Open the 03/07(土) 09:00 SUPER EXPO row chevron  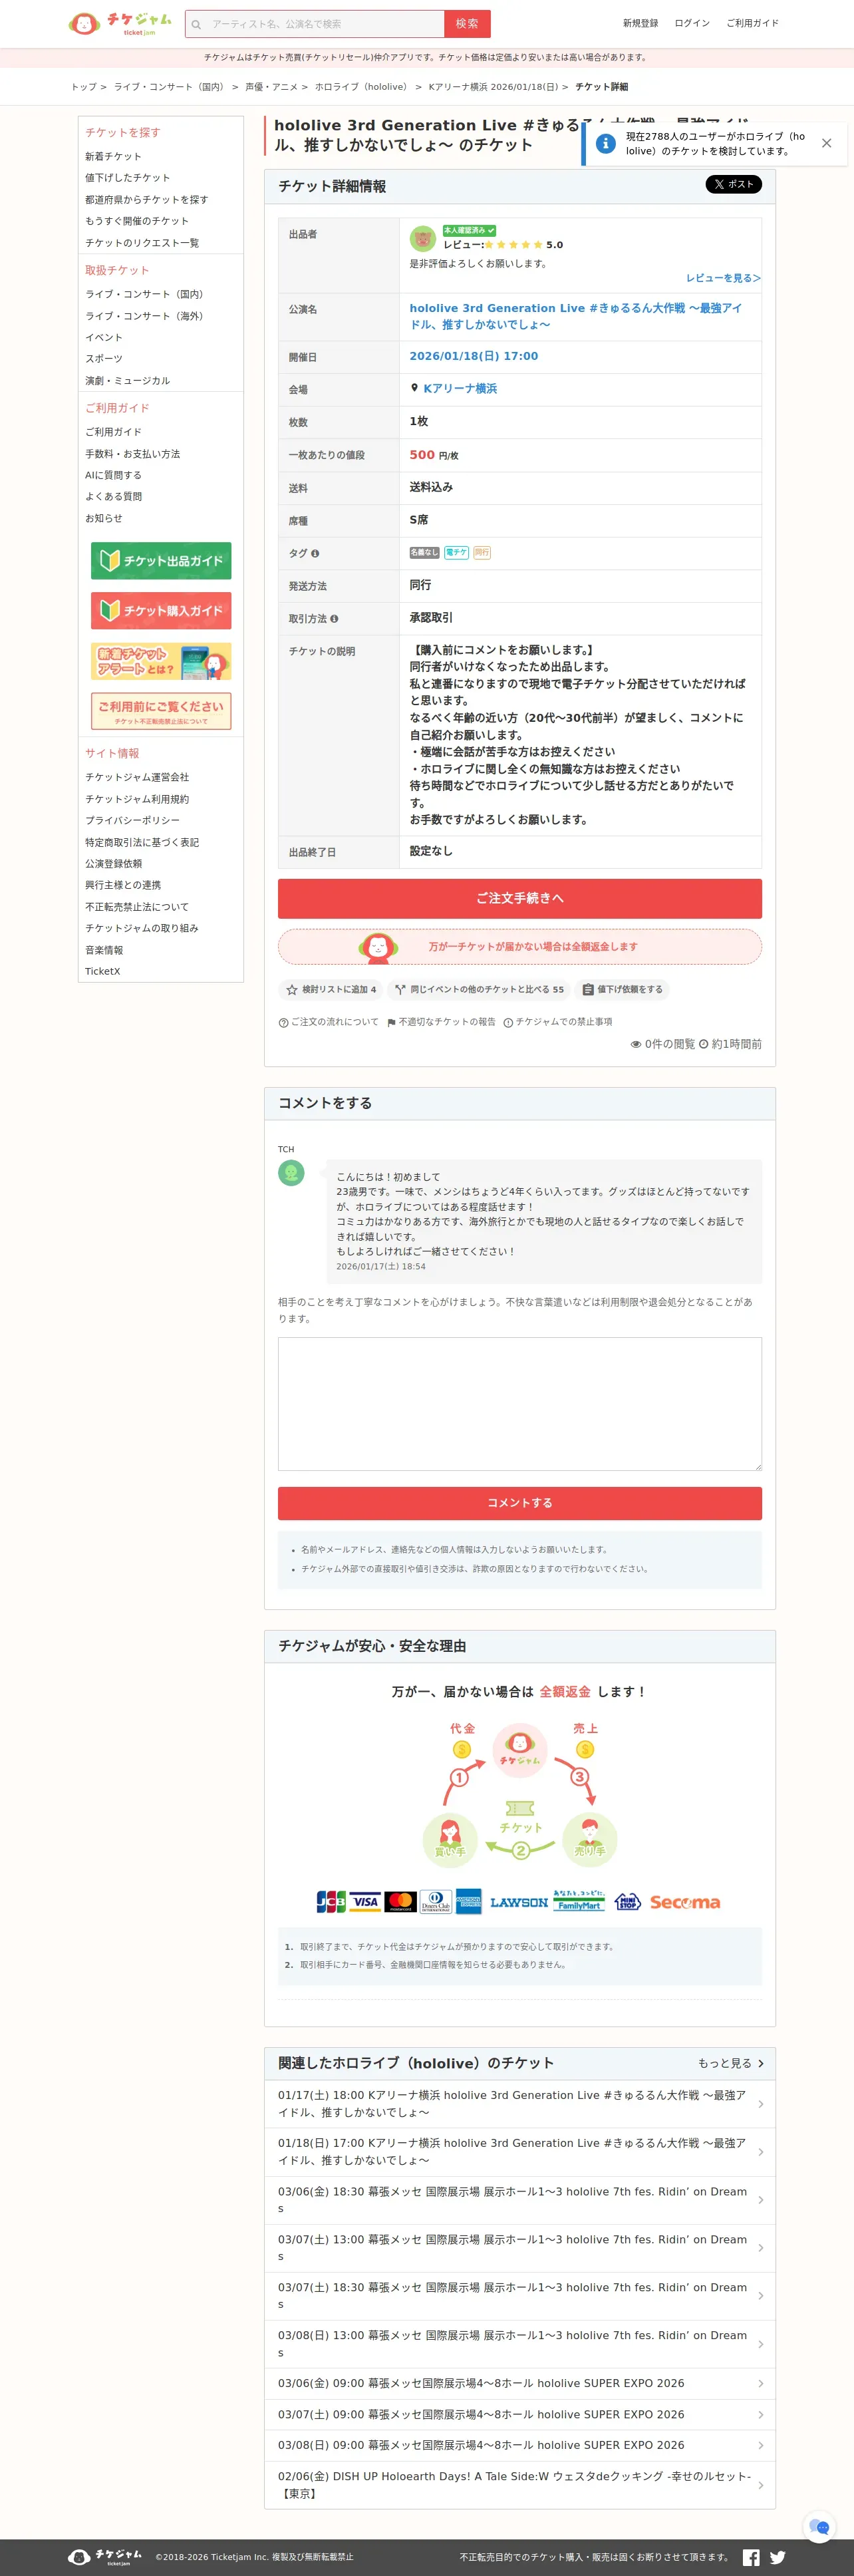760,2415
